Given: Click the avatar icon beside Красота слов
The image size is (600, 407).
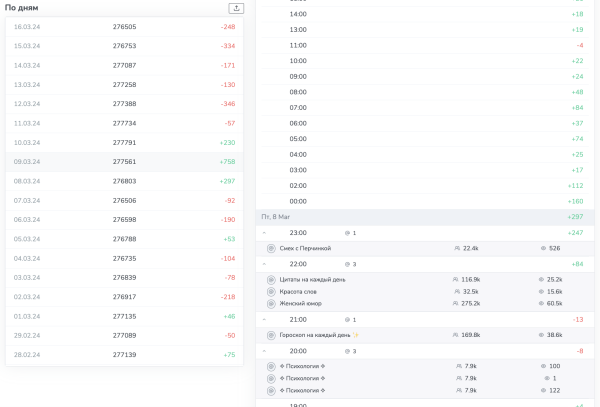Looking at the screenshot, I should coord(271,291).
